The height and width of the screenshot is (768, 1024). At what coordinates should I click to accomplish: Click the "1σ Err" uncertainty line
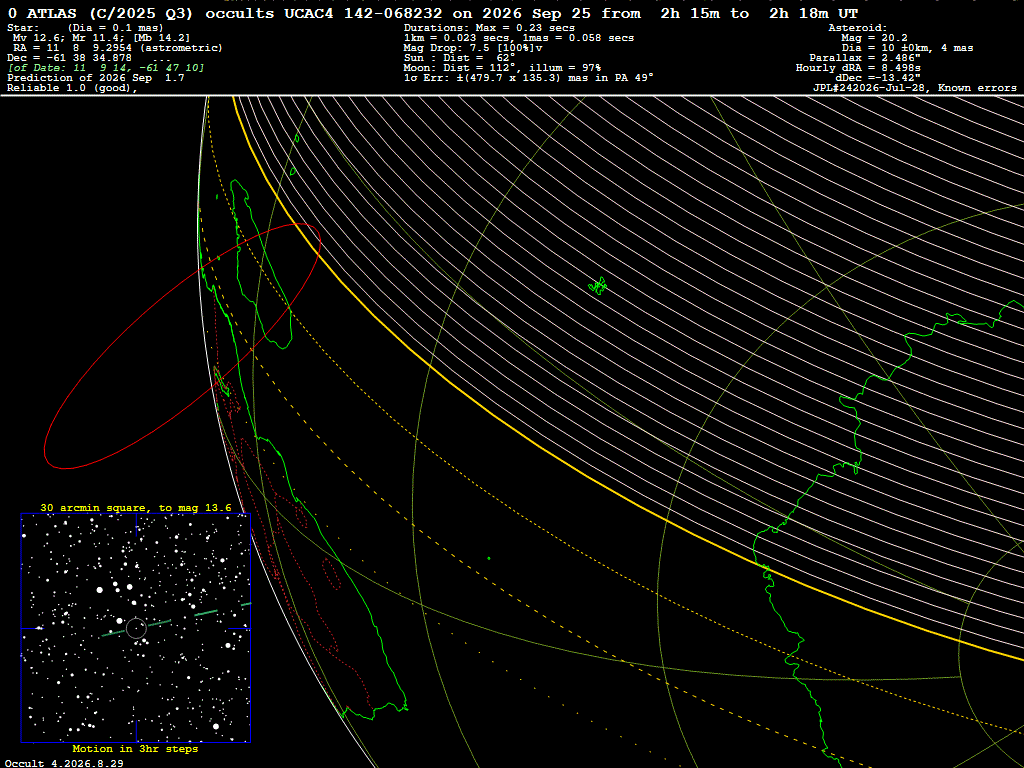[x=528, y=78]
